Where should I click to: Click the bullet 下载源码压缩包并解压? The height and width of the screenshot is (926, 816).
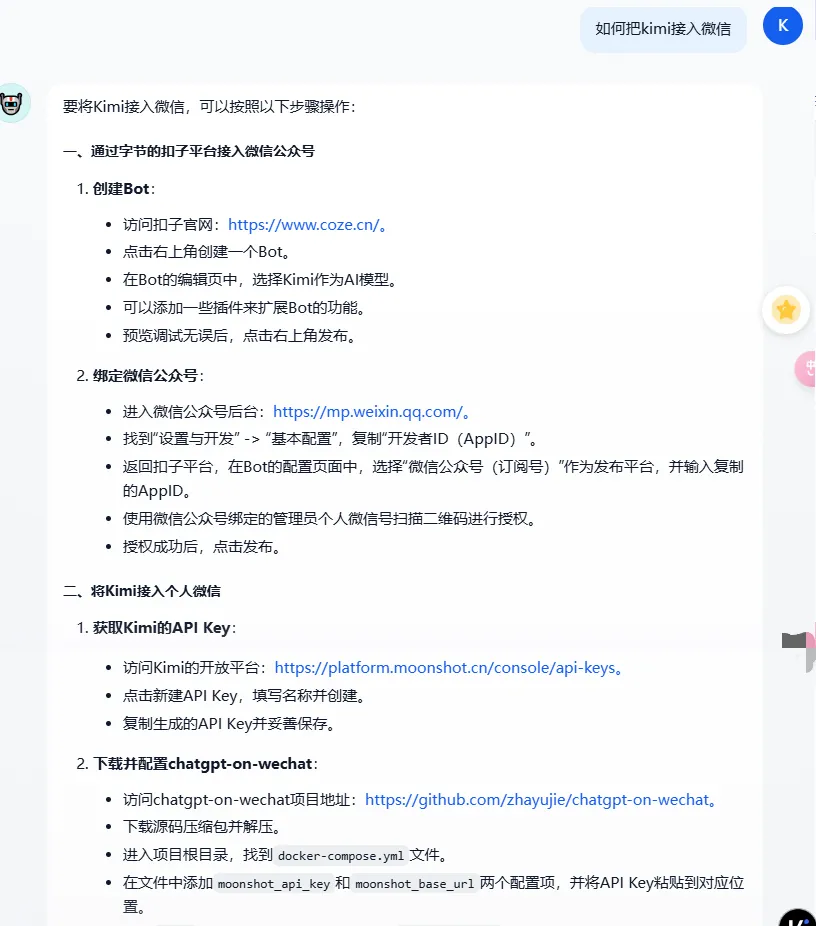coord(202,827)
